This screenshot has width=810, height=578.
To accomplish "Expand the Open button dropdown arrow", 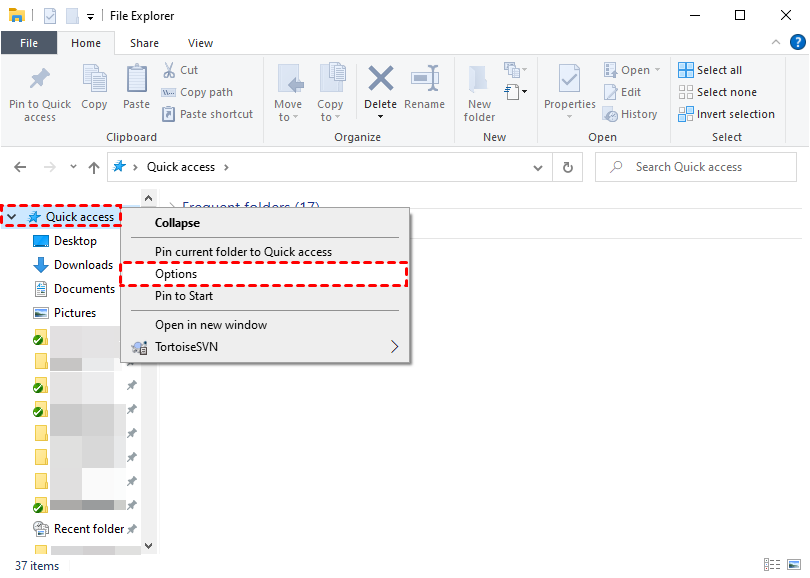I will tap(657, 70).
